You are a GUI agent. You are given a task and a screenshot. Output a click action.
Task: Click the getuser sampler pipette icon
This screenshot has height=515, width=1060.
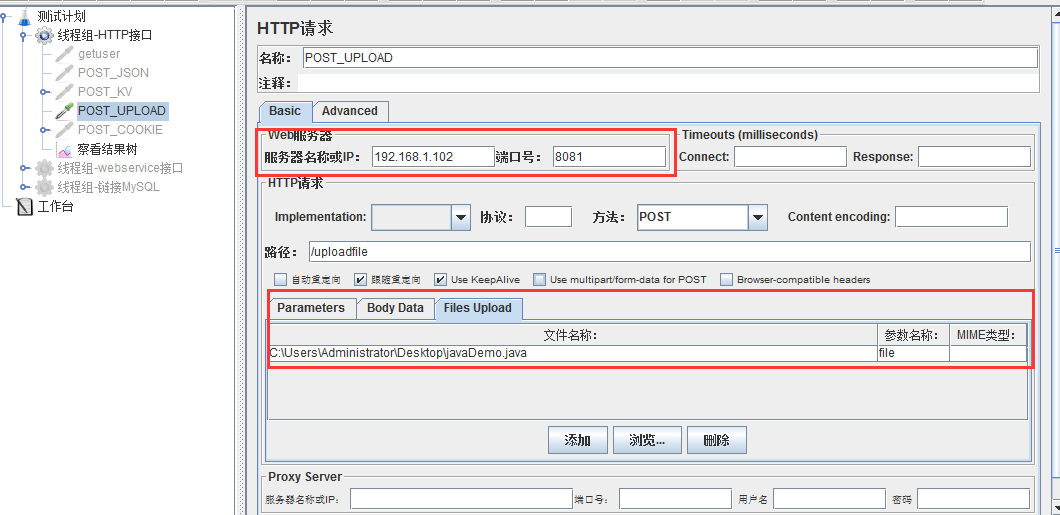coord(64,53)
